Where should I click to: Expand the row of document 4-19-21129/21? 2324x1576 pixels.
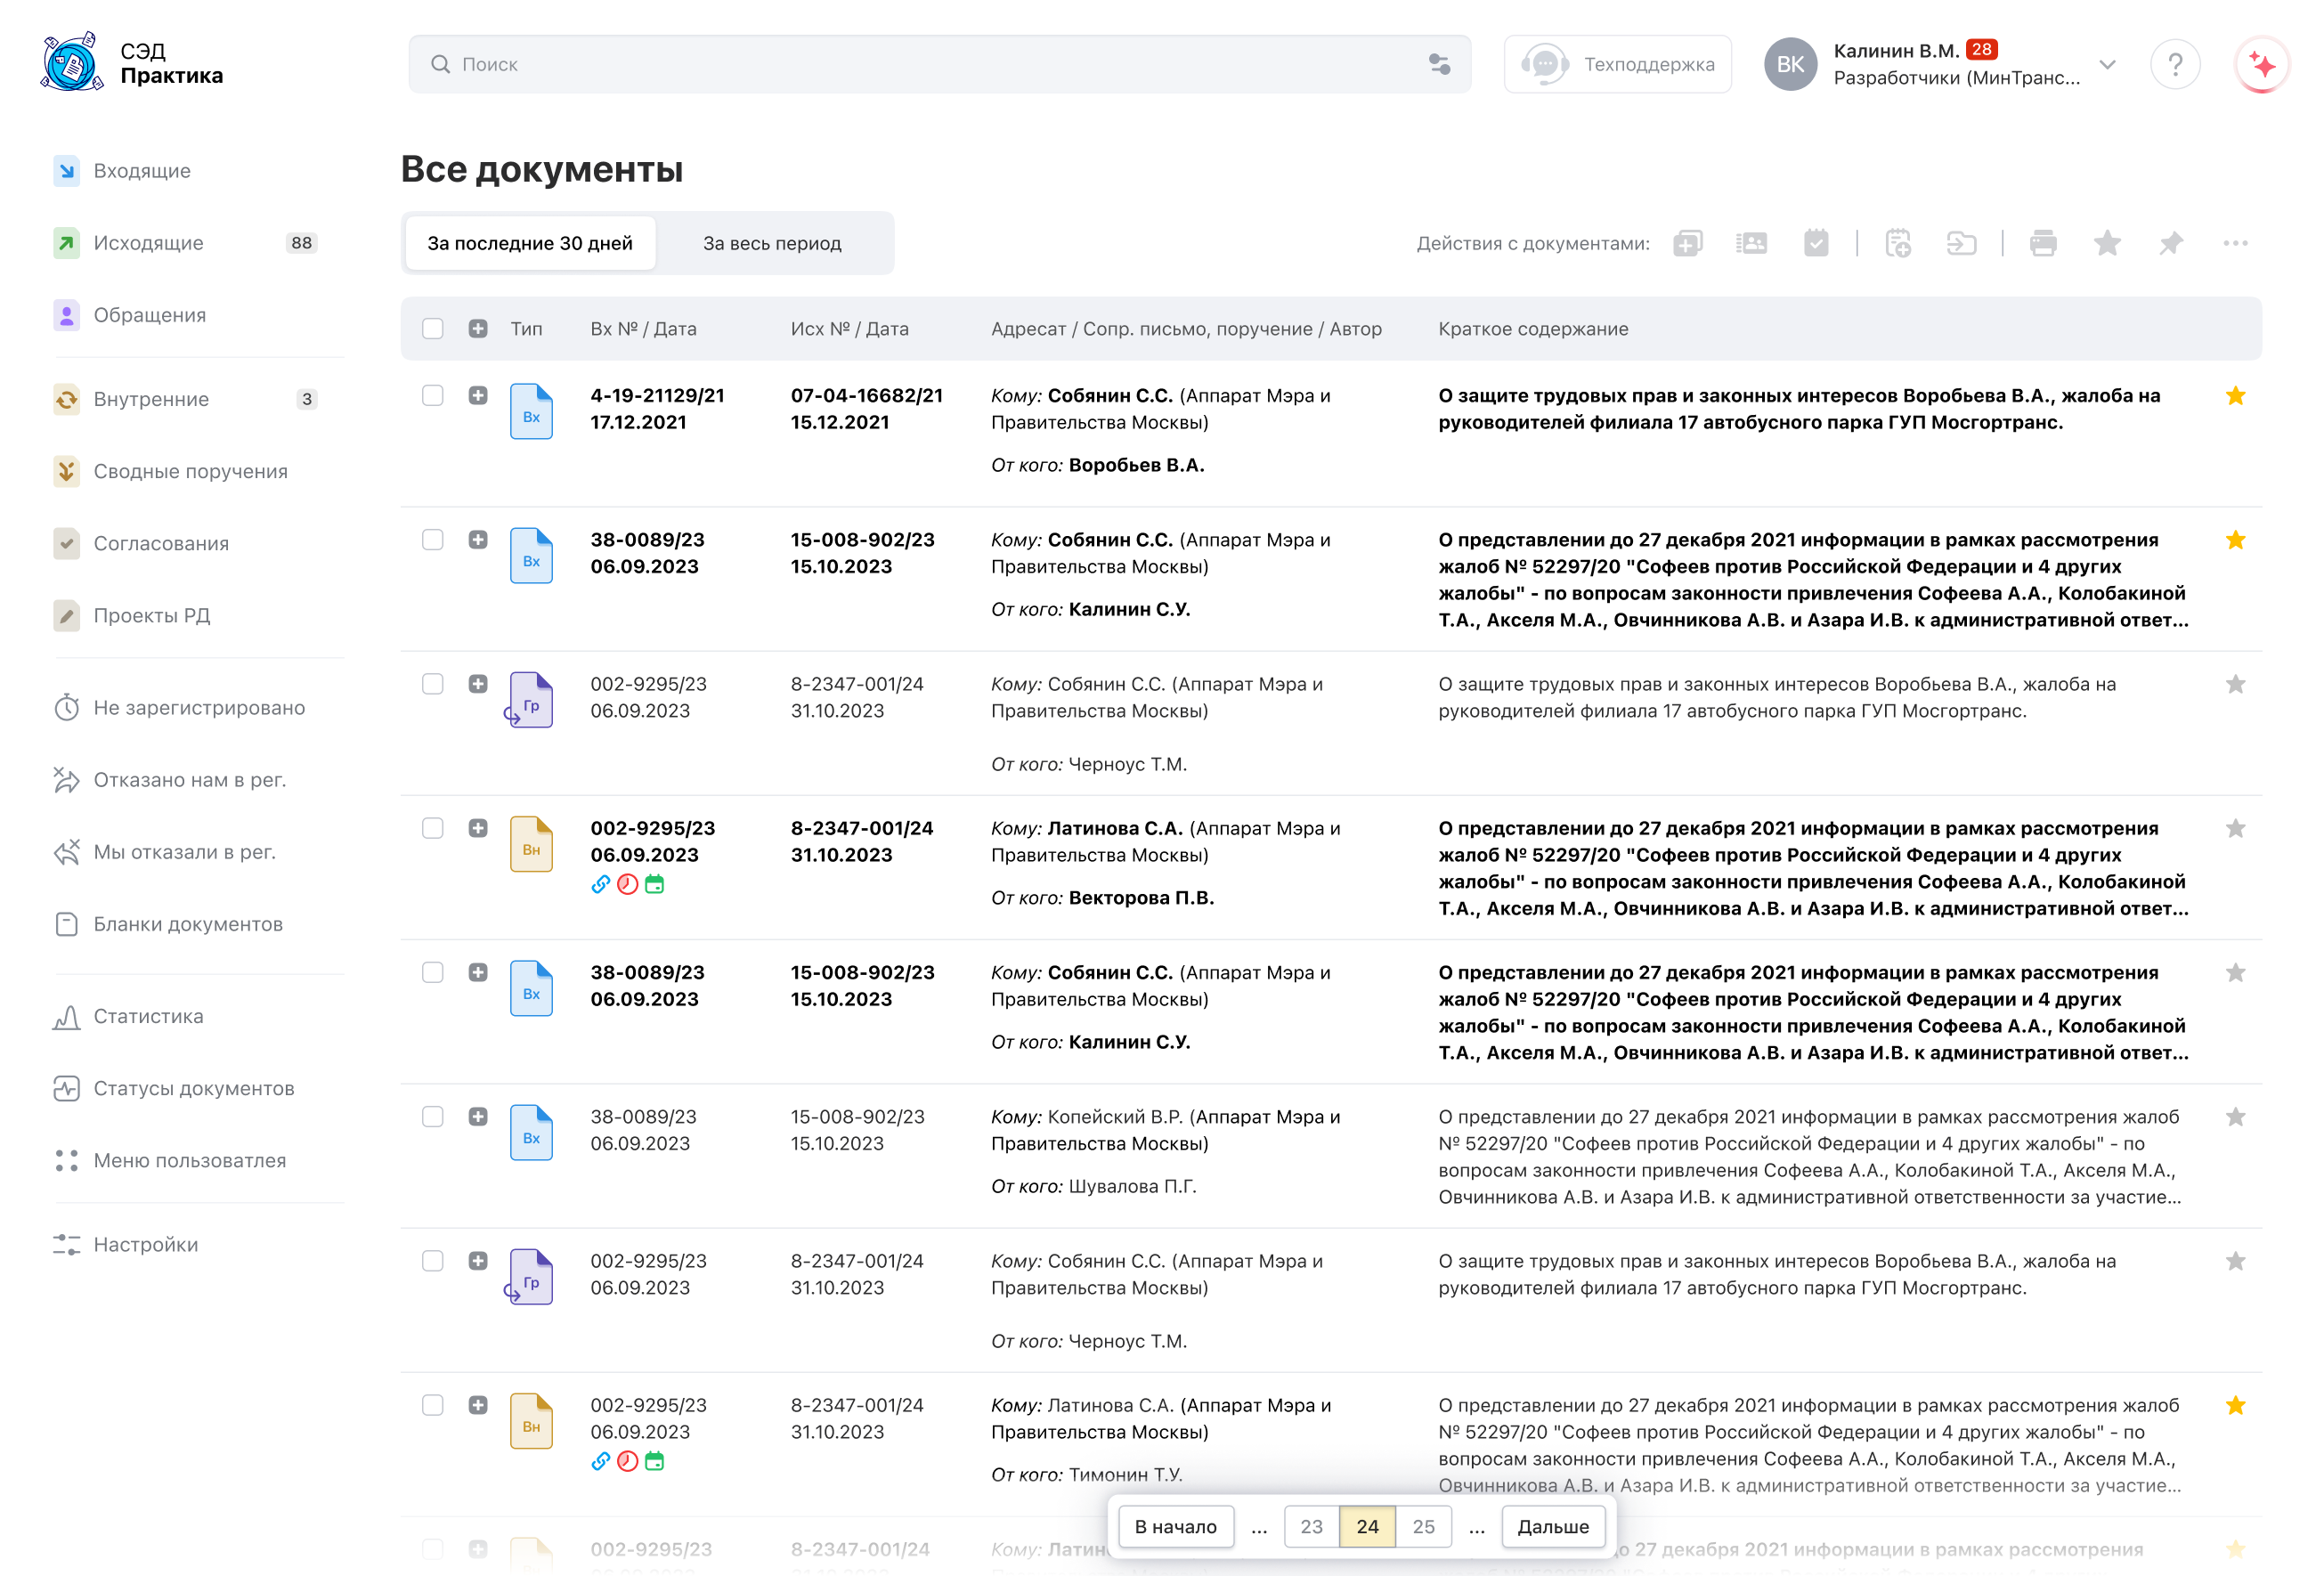click(x=478, y=396)
